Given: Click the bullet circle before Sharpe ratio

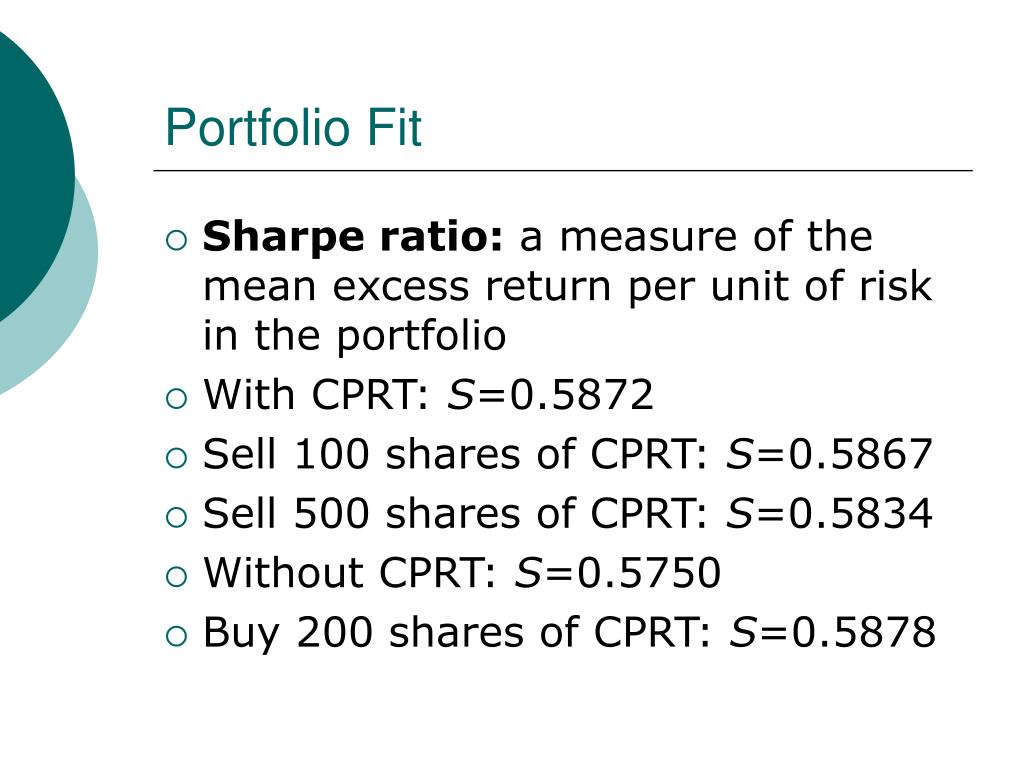Looking at the screenshot, I should pos(176,240).
